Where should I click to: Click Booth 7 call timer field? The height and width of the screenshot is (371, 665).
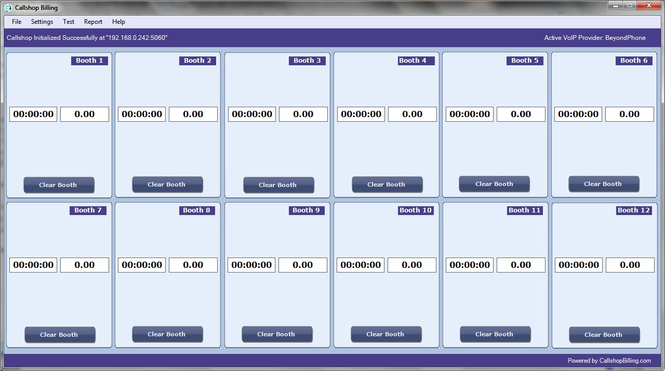33,265
